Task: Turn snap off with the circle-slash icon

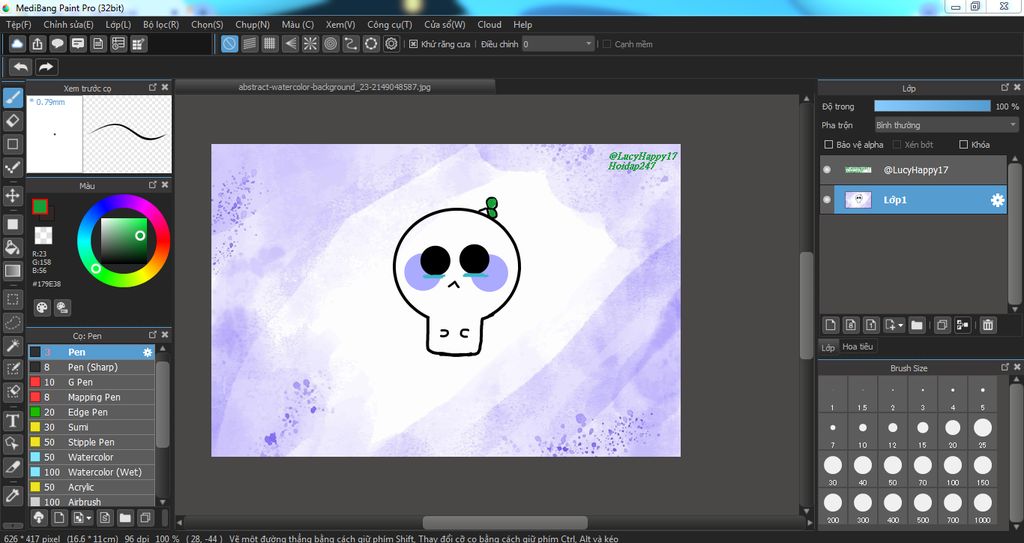Action: click(x=229, y=44)
